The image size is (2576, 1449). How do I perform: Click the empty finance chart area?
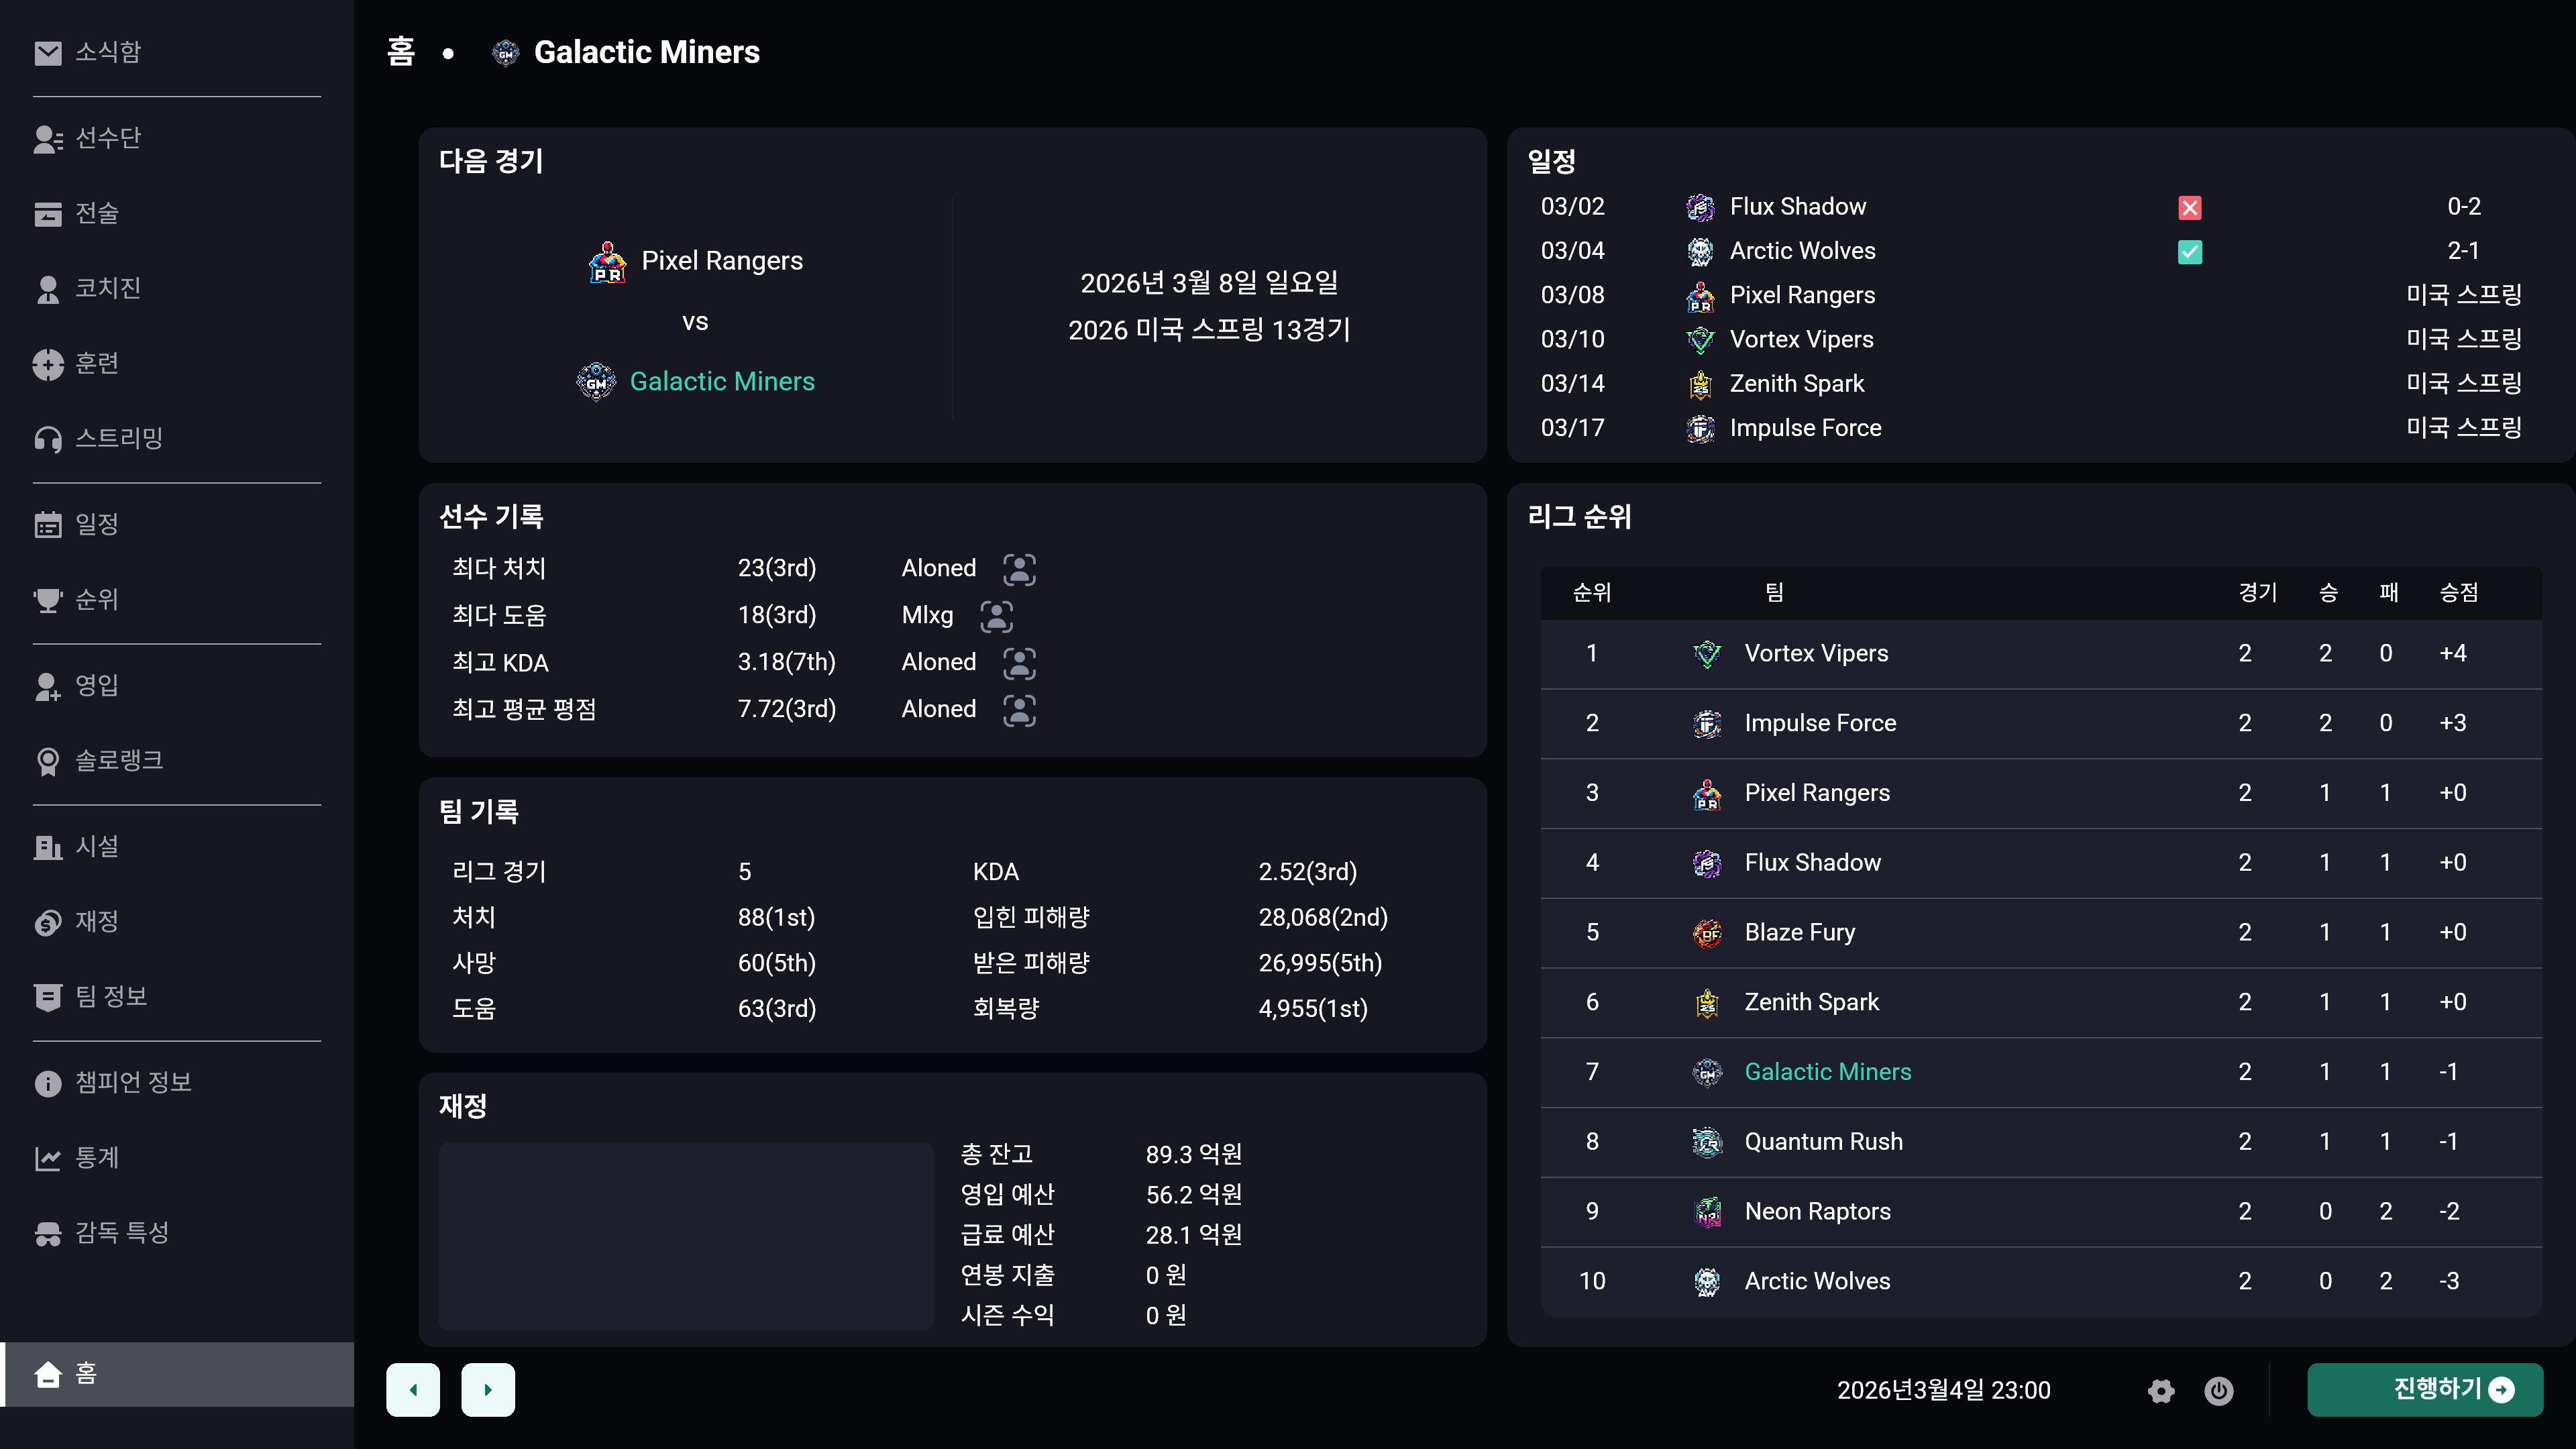(686, 1236)
